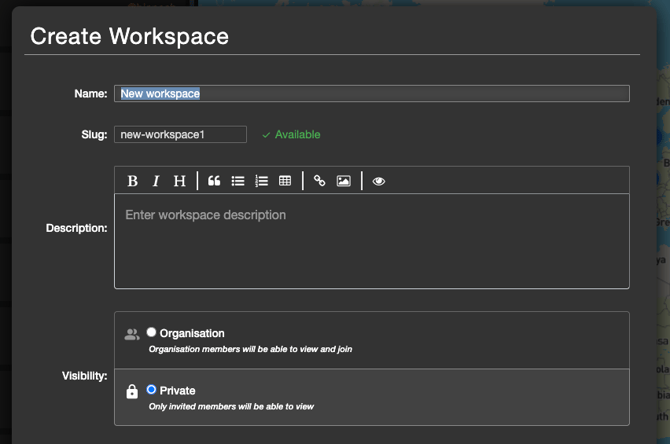
Task: Add a numbered list in the description
Action: coord(262,181)
